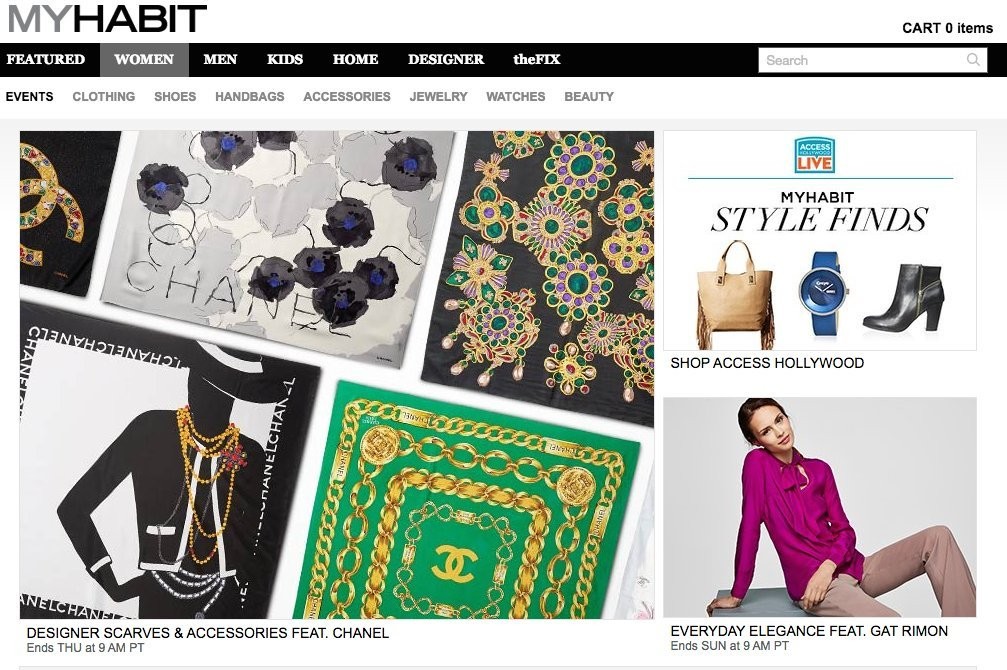This screenshot has width=1007, height=670.
Task: Open the JEWELRY subcategory
Action: [439, 96]
